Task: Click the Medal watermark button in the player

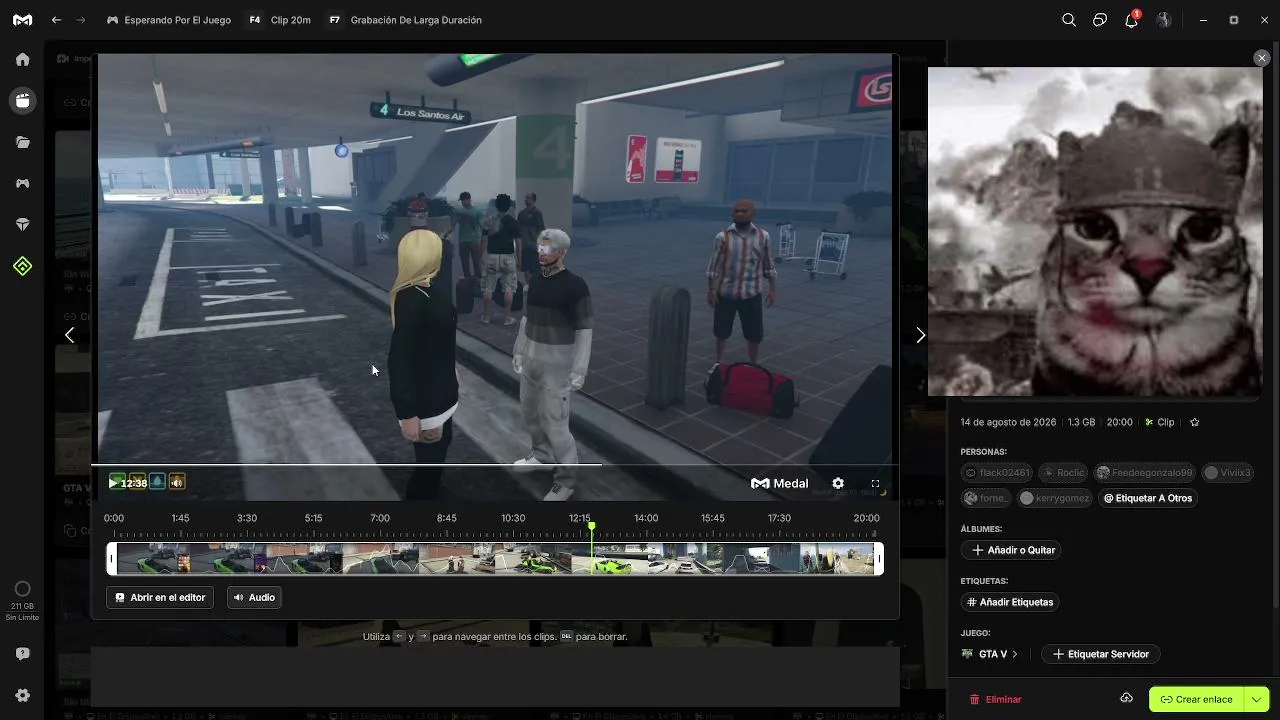Action: tap(780, 483)
